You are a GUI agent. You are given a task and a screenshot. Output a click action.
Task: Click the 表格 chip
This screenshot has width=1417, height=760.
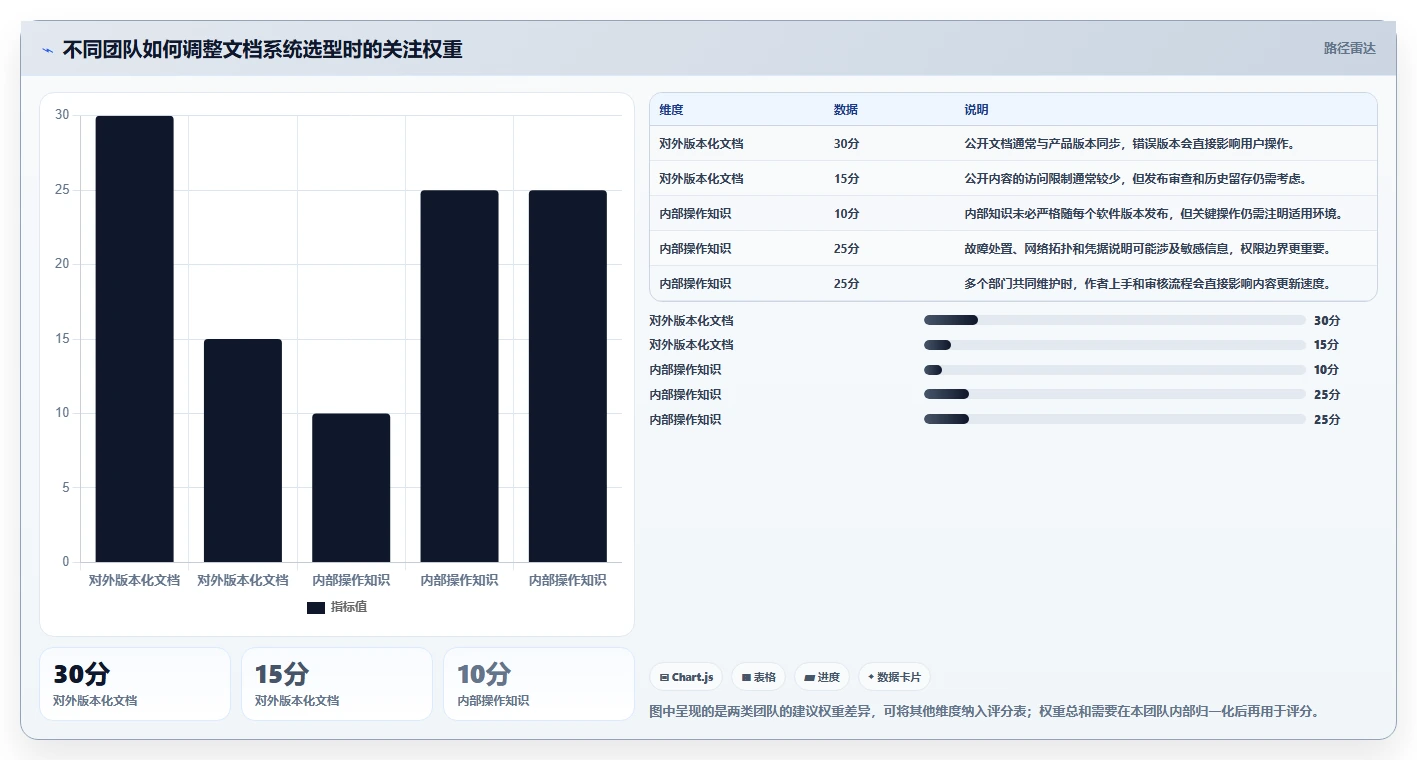[x=759, y=677]
